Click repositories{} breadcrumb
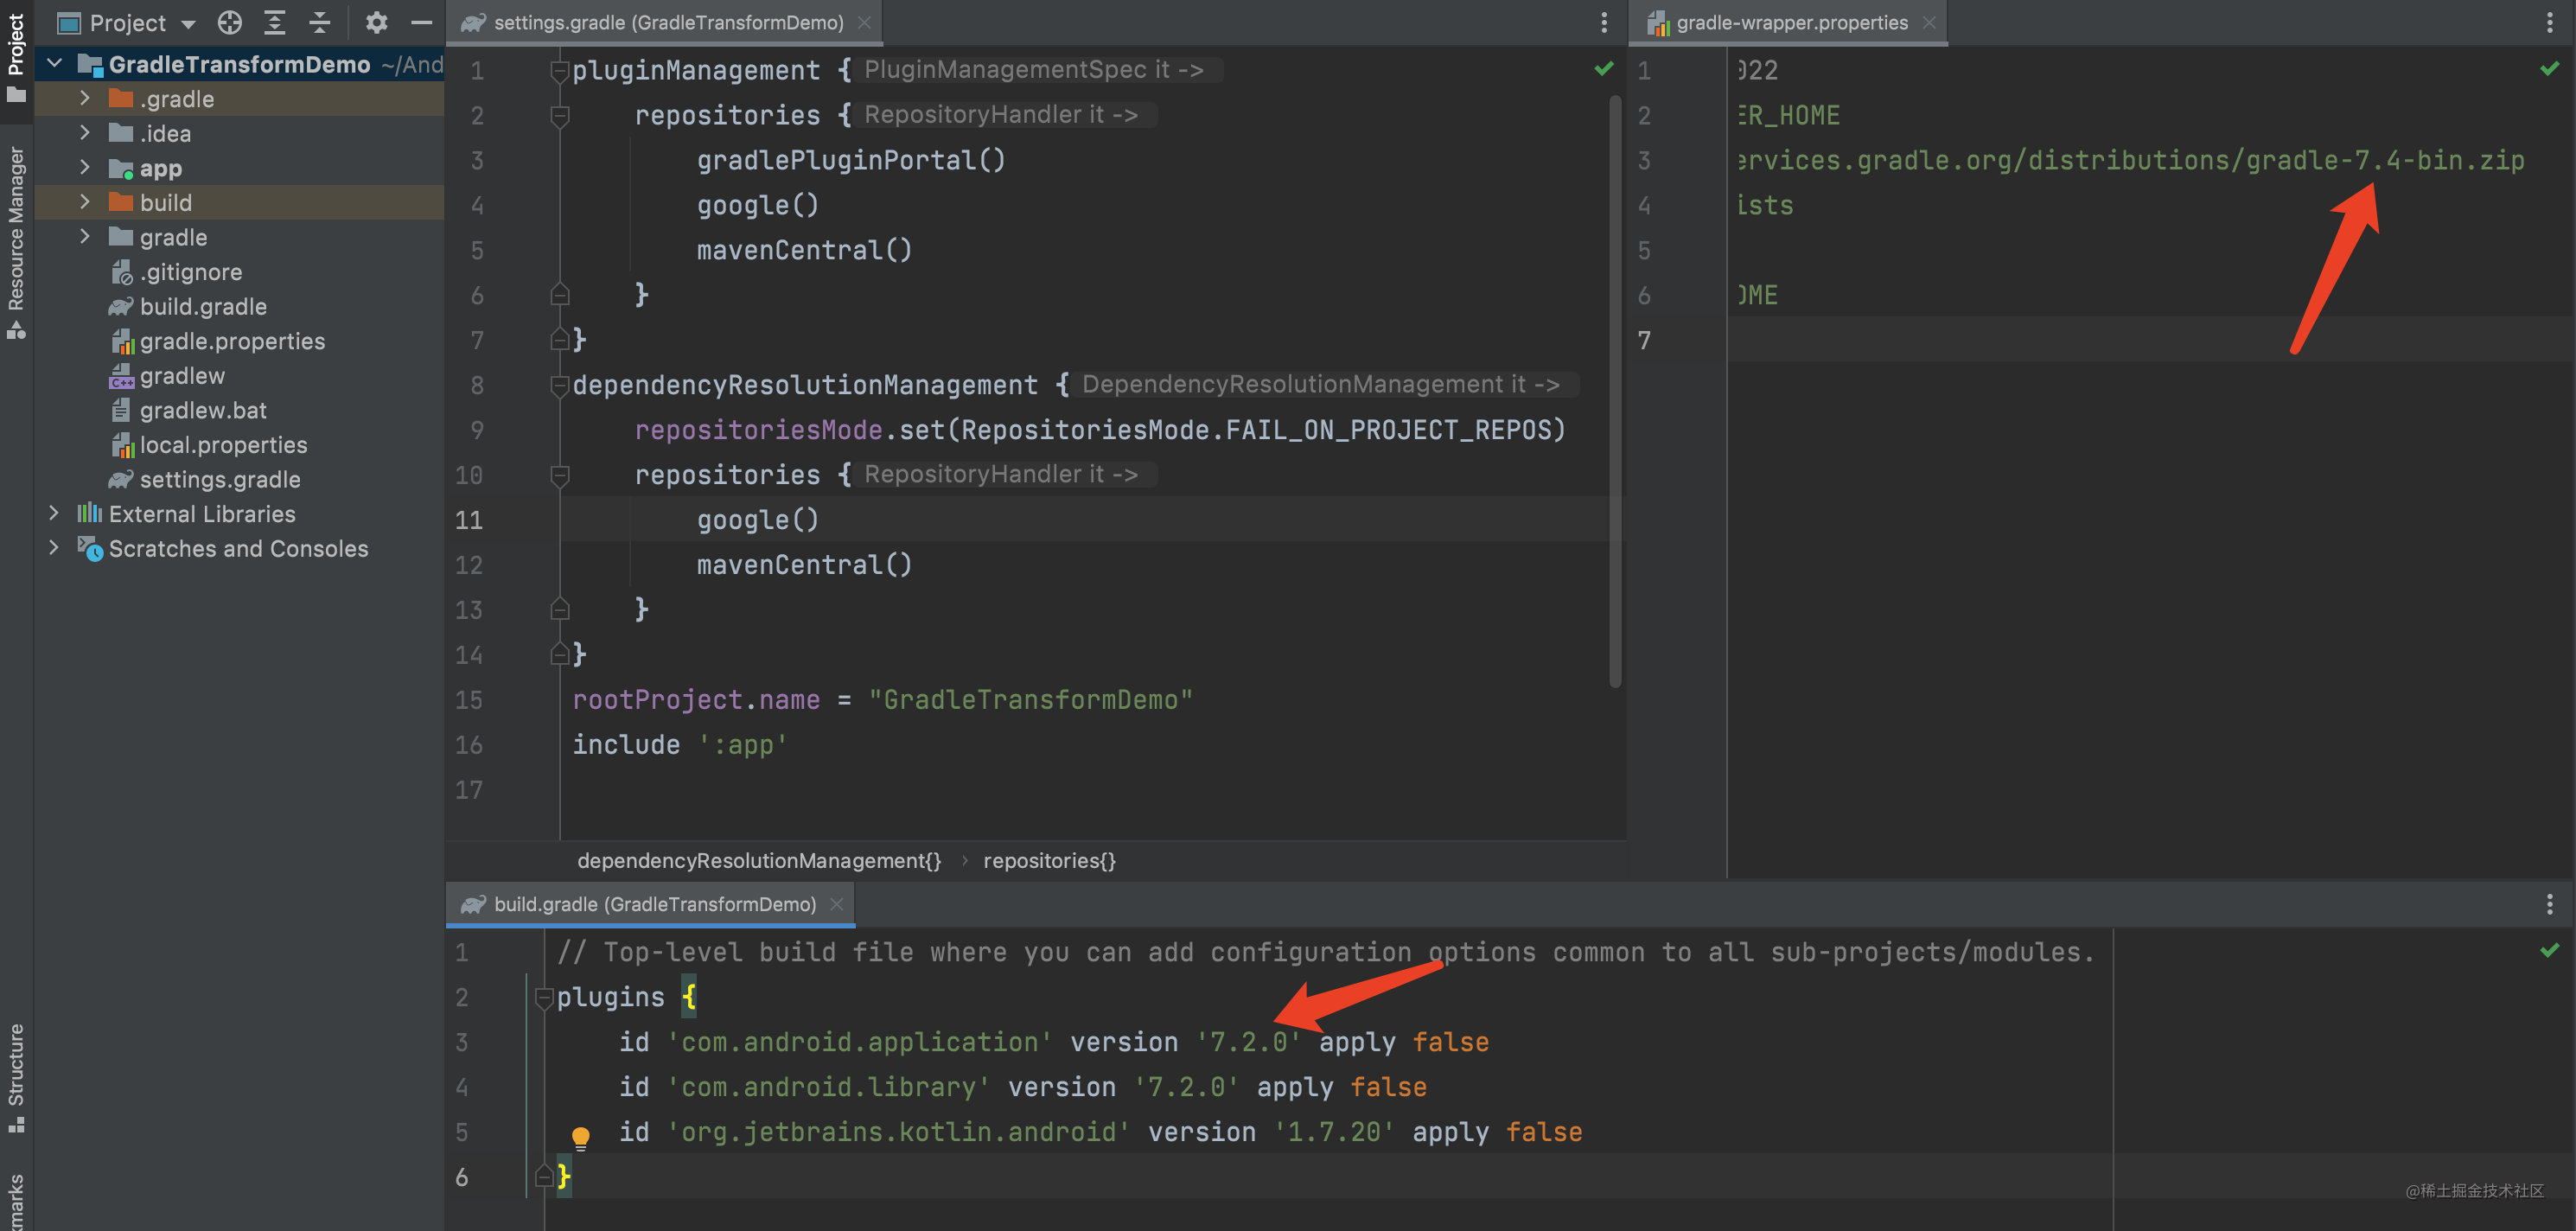This screenshot has height=1231, width=2576. pos(1049,860)
